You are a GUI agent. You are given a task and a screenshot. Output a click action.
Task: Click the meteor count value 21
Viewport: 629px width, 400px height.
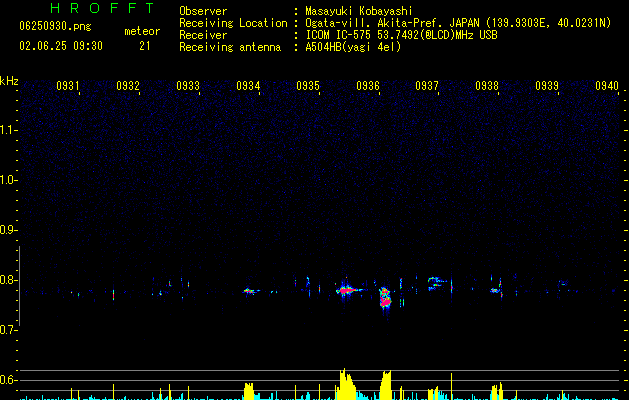click(x=145, y=46)
